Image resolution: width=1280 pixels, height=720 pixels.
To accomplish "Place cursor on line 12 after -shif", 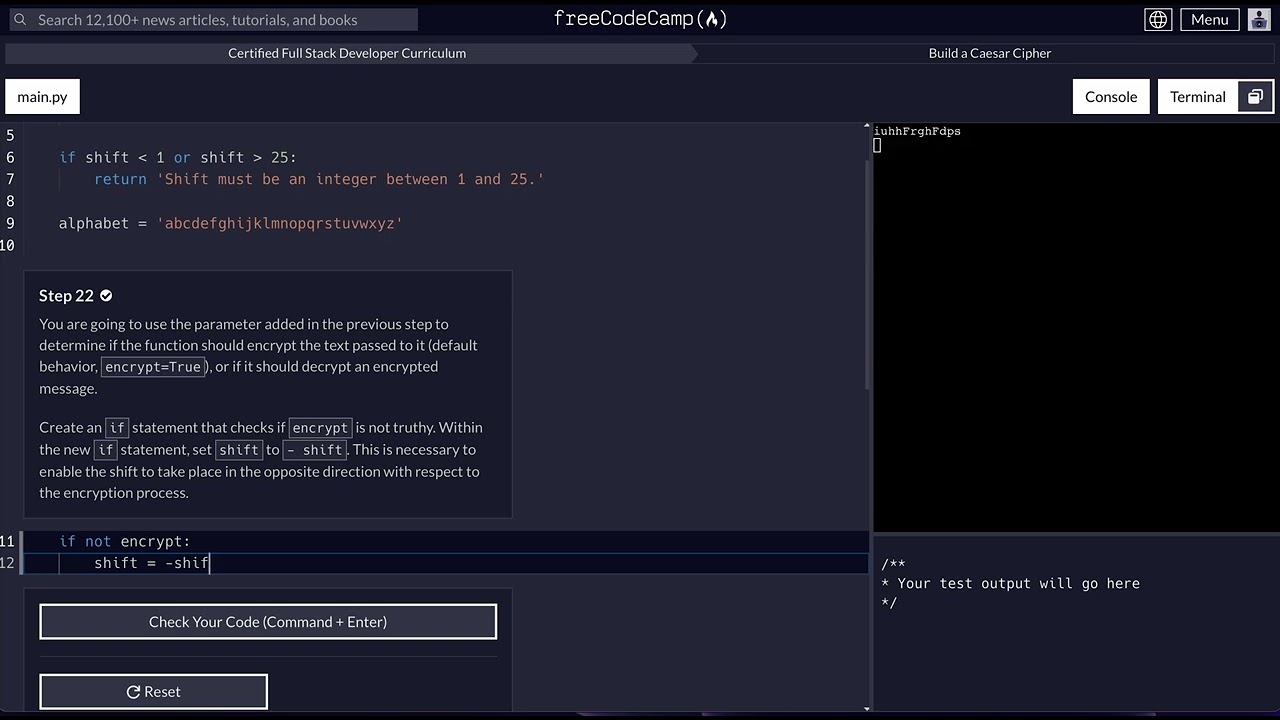I will pyautogui.click(x=210, y=563).
